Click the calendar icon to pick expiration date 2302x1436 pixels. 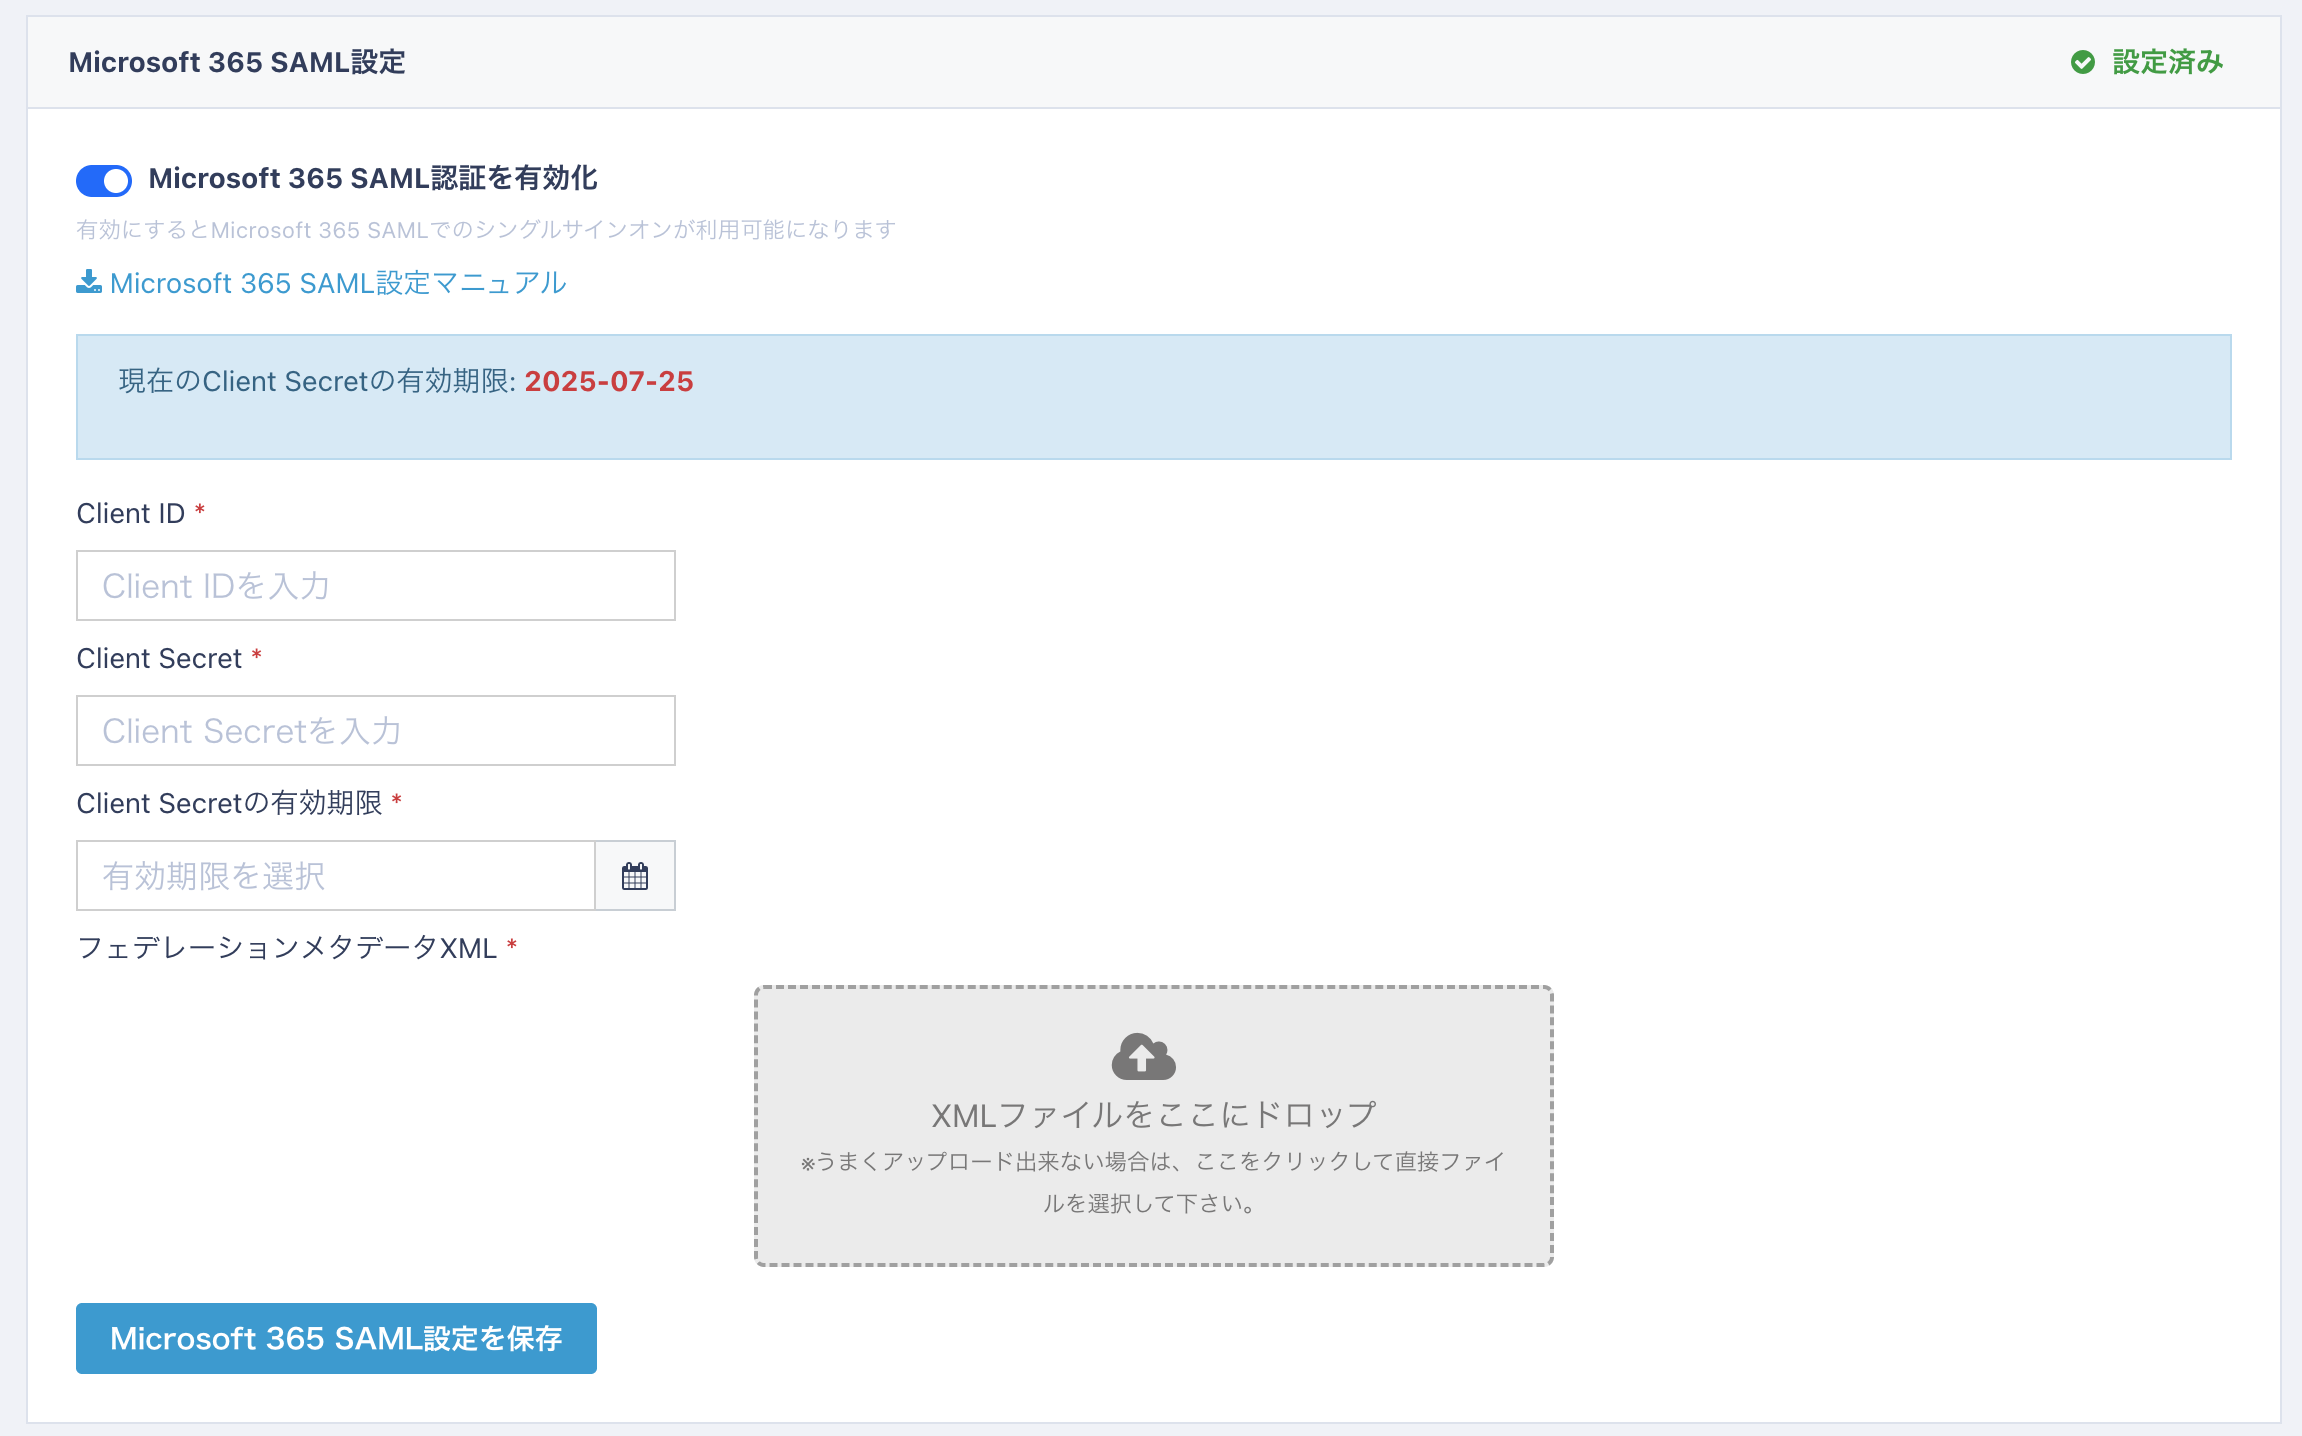pyautogui.click(x=636, y=875)
